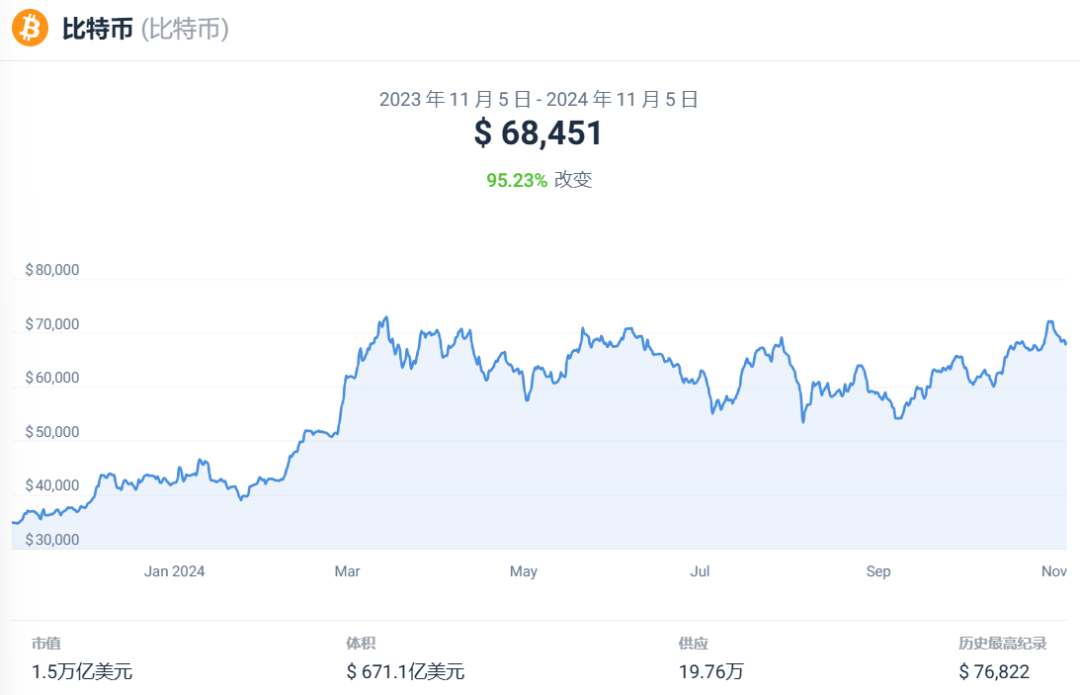
Task: Click the 历史最高纪录 all-time high label
Action: (1002, 644)
